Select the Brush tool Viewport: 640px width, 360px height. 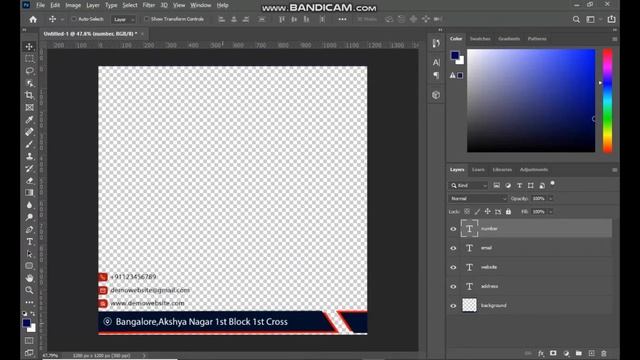pos(29,144)
